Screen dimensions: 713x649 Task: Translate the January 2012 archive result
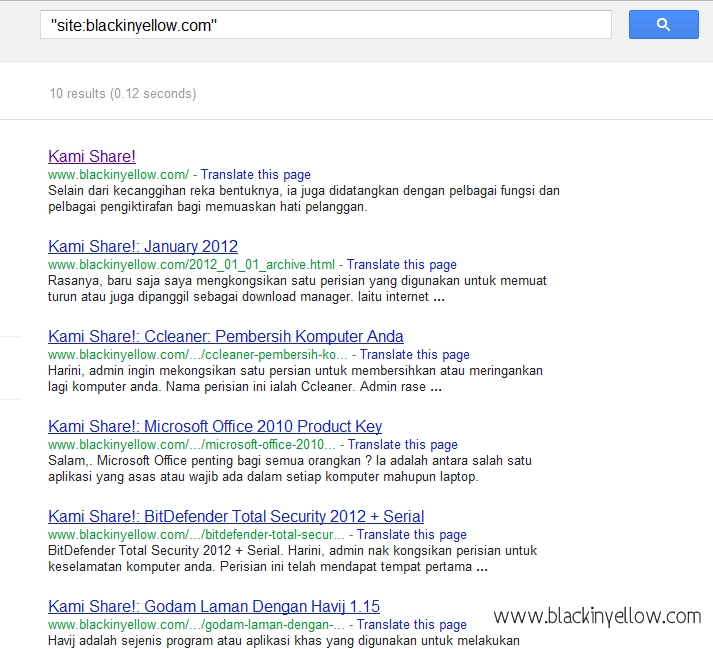(x=402, y=265)
